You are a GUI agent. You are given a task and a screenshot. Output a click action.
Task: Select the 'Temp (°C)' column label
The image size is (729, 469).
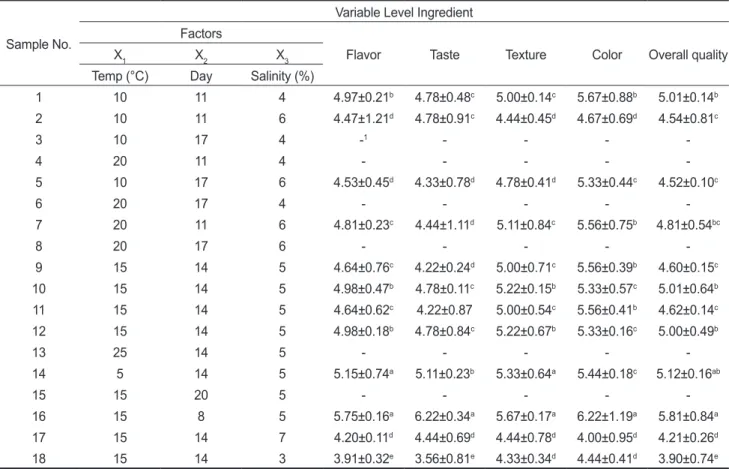[120, 76]
